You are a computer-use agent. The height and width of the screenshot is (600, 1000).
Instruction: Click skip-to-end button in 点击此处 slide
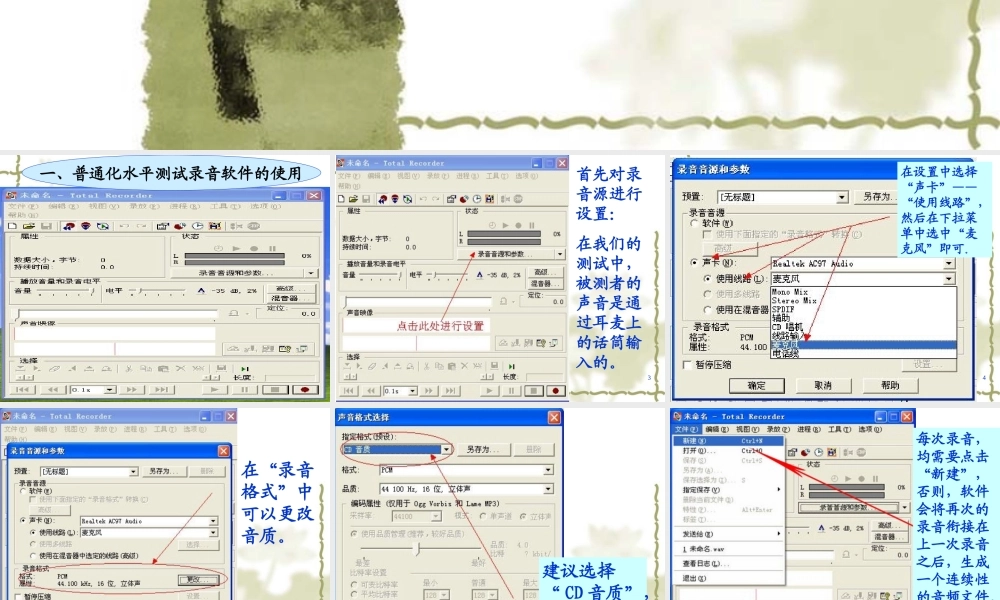(450, 391)
